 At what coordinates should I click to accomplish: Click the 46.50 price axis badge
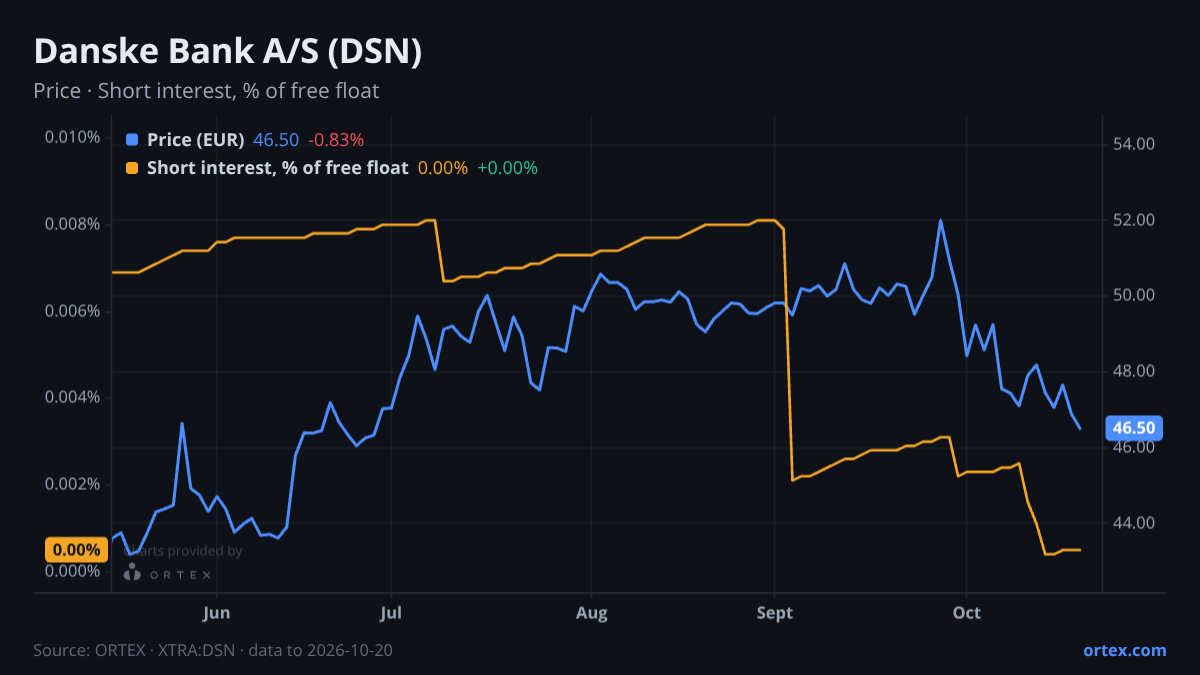[x=1134, y=428]
